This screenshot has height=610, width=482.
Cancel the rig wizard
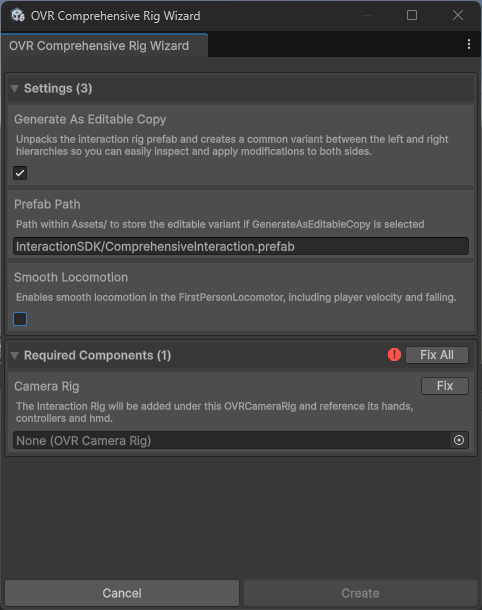[122, 593]
